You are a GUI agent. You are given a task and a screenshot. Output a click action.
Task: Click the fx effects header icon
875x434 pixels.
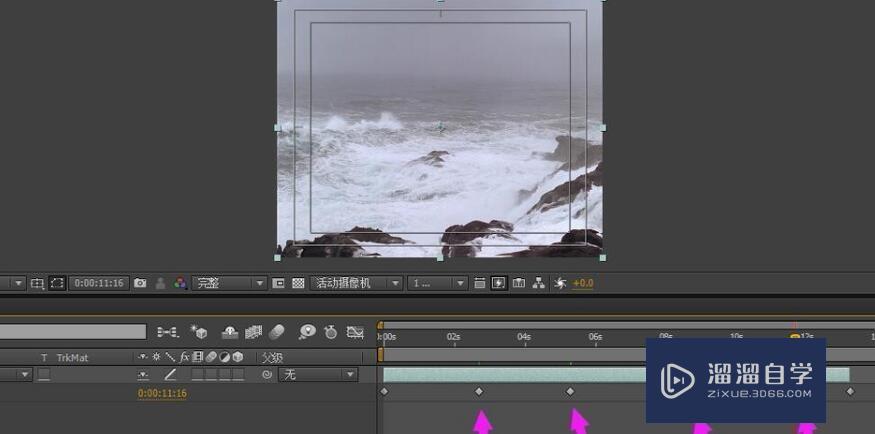pos(184,357)
